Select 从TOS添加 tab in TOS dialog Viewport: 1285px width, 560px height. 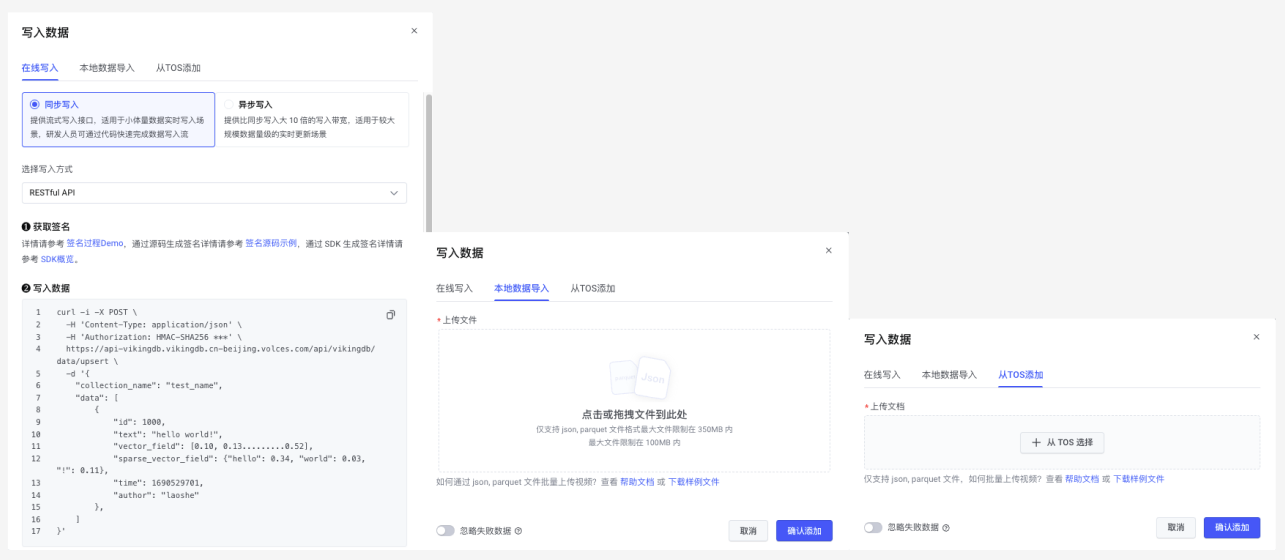(1020, 375)
